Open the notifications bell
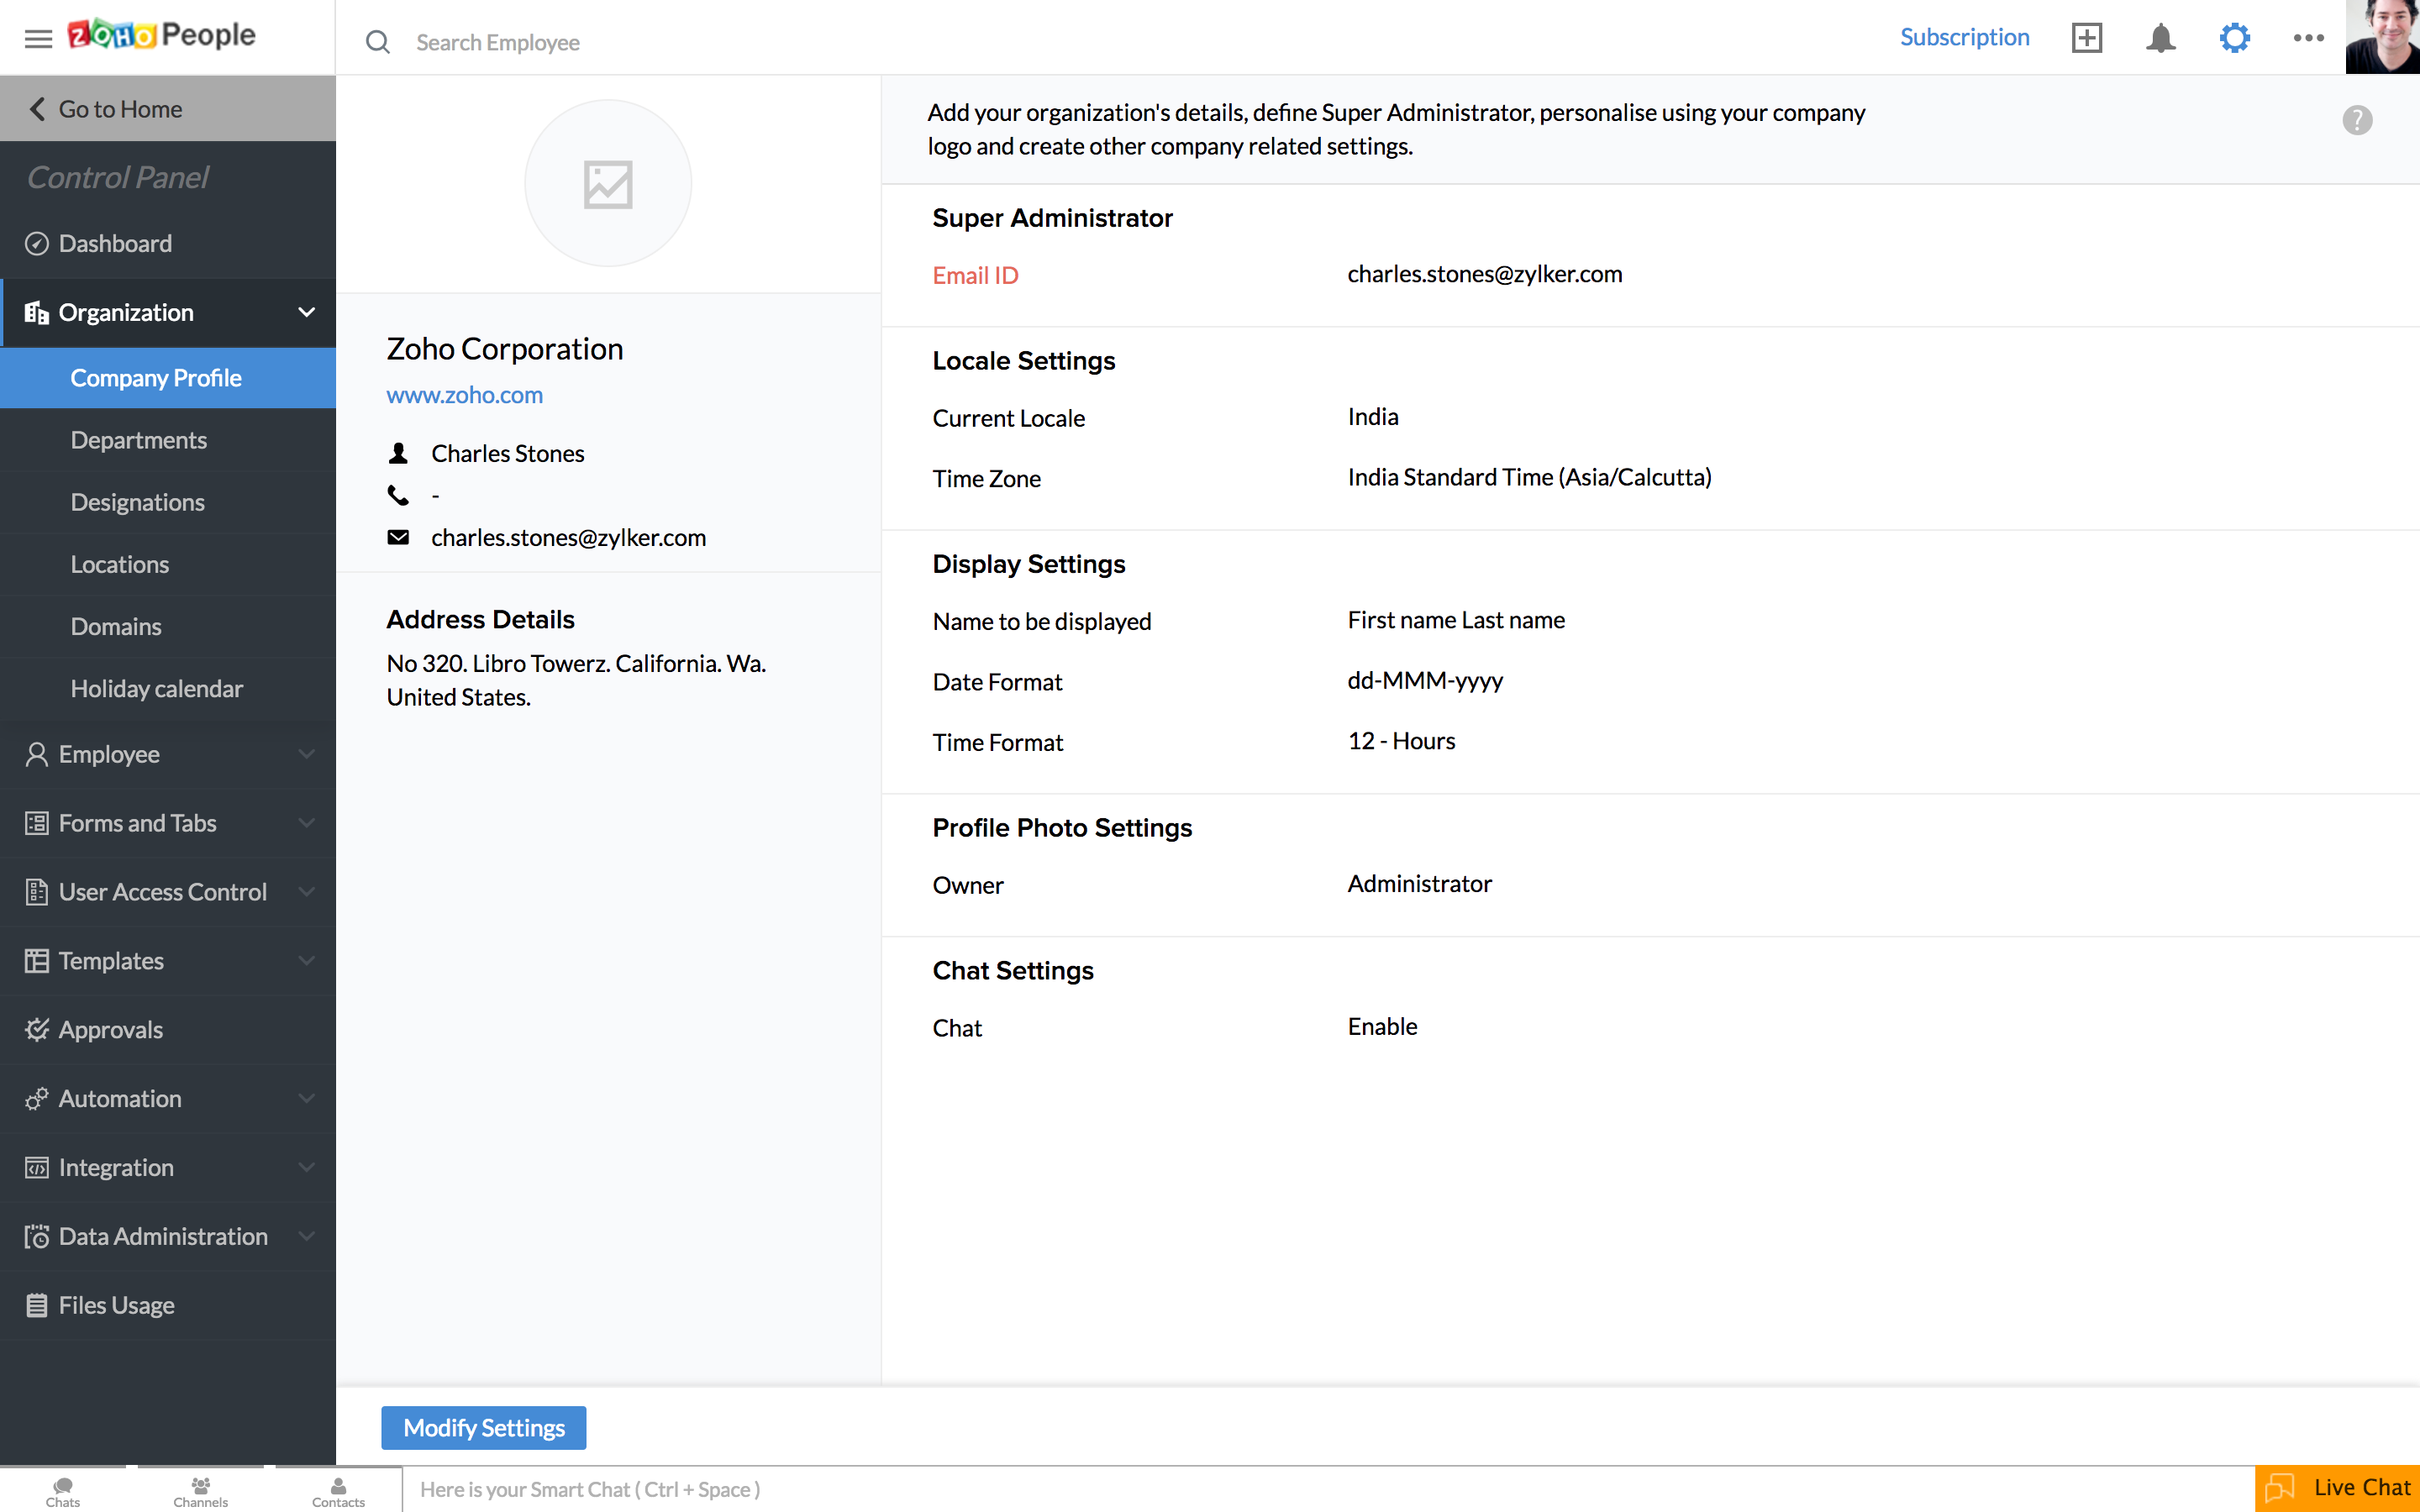 (2160, 38)
